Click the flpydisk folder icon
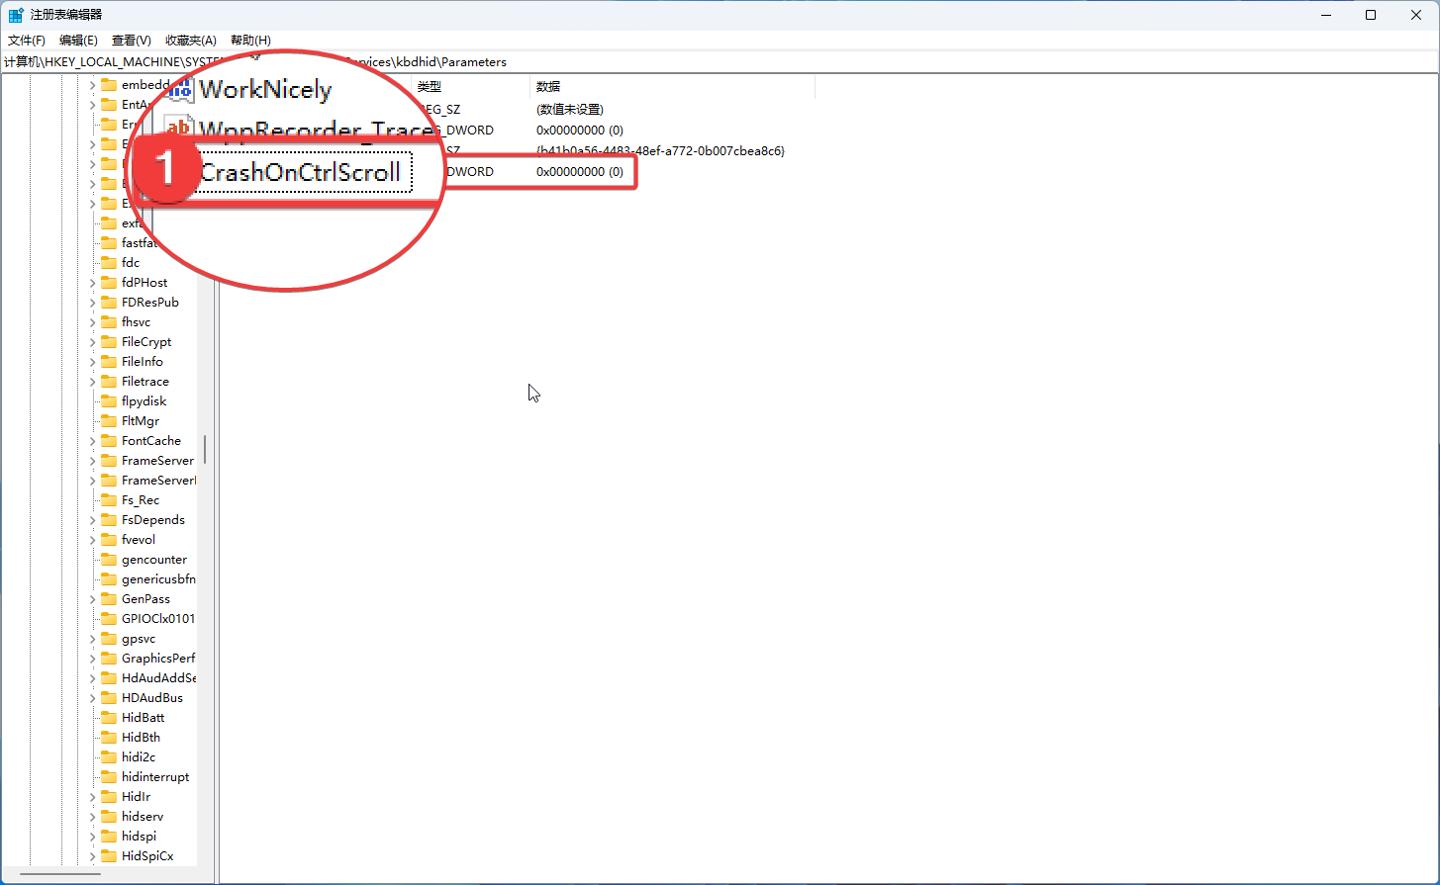This screenshot has width=1440, height=885. [109, 401]
